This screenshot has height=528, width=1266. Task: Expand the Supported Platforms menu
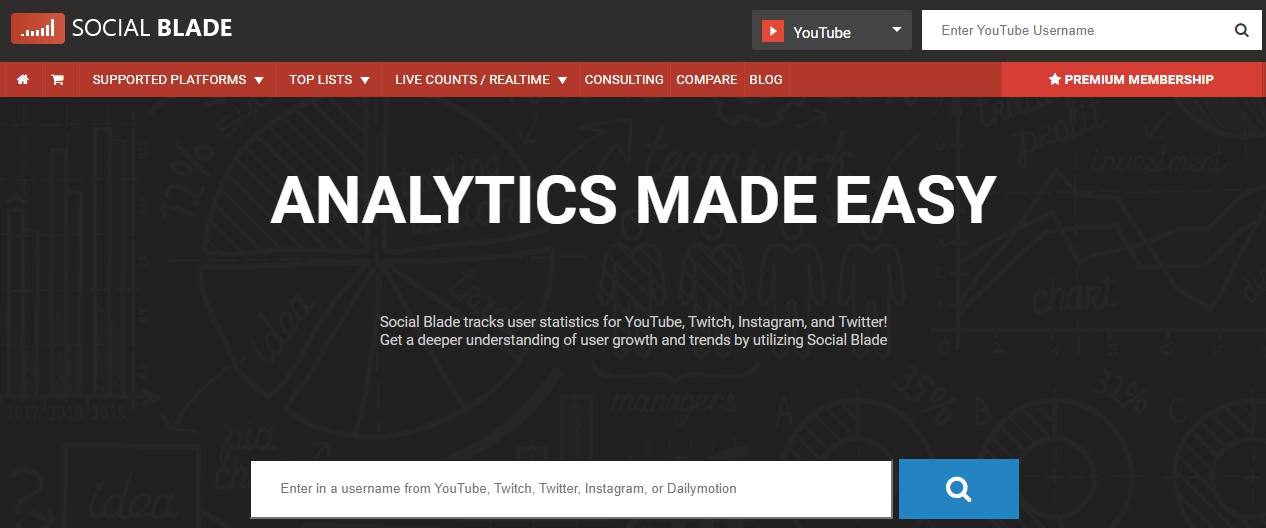pos(178,80)
